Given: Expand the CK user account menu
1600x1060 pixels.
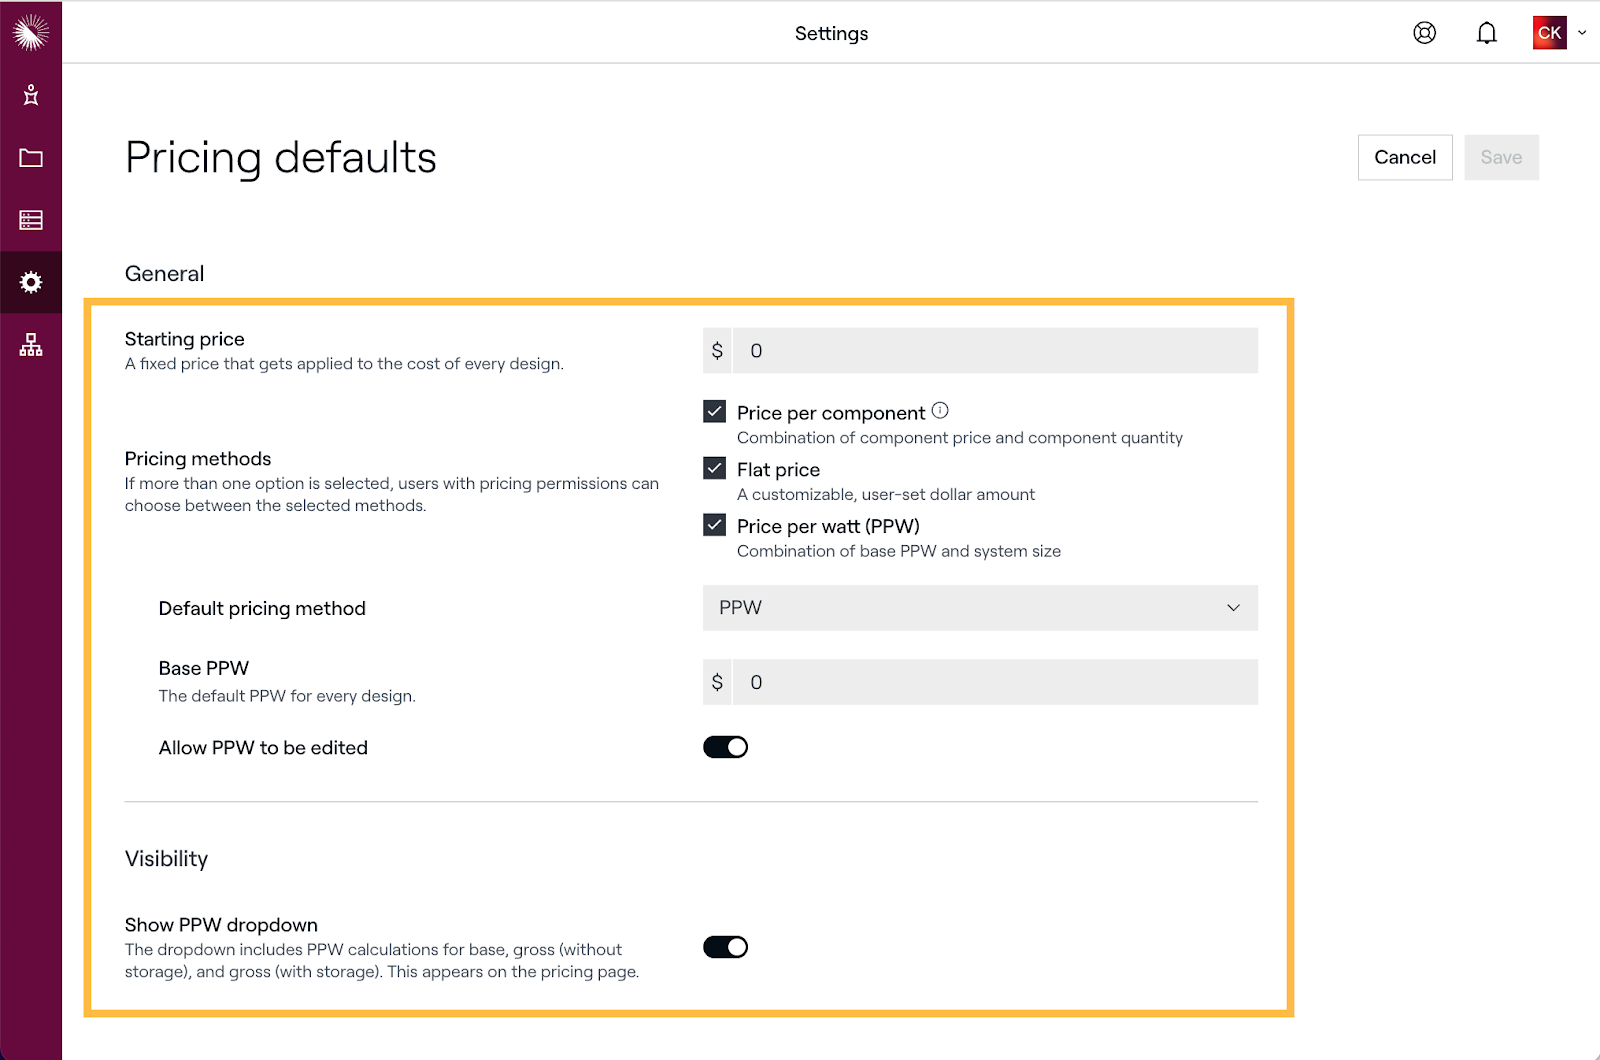Looking at the screenshot, I should point(1559,33).
